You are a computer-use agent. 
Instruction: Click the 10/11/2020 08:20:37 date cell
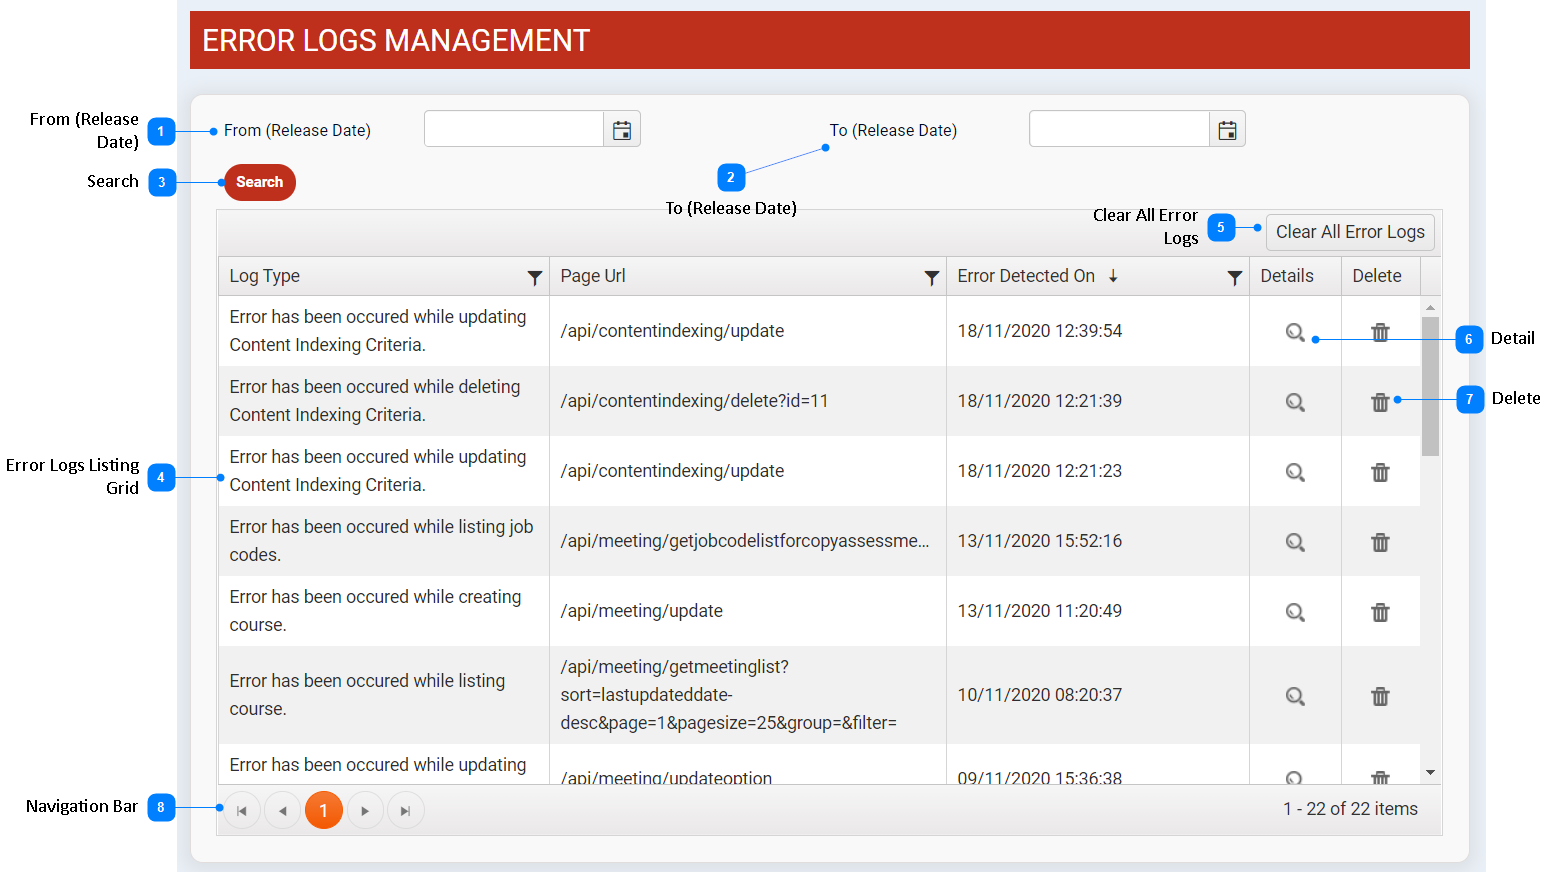click(1098, 695)
